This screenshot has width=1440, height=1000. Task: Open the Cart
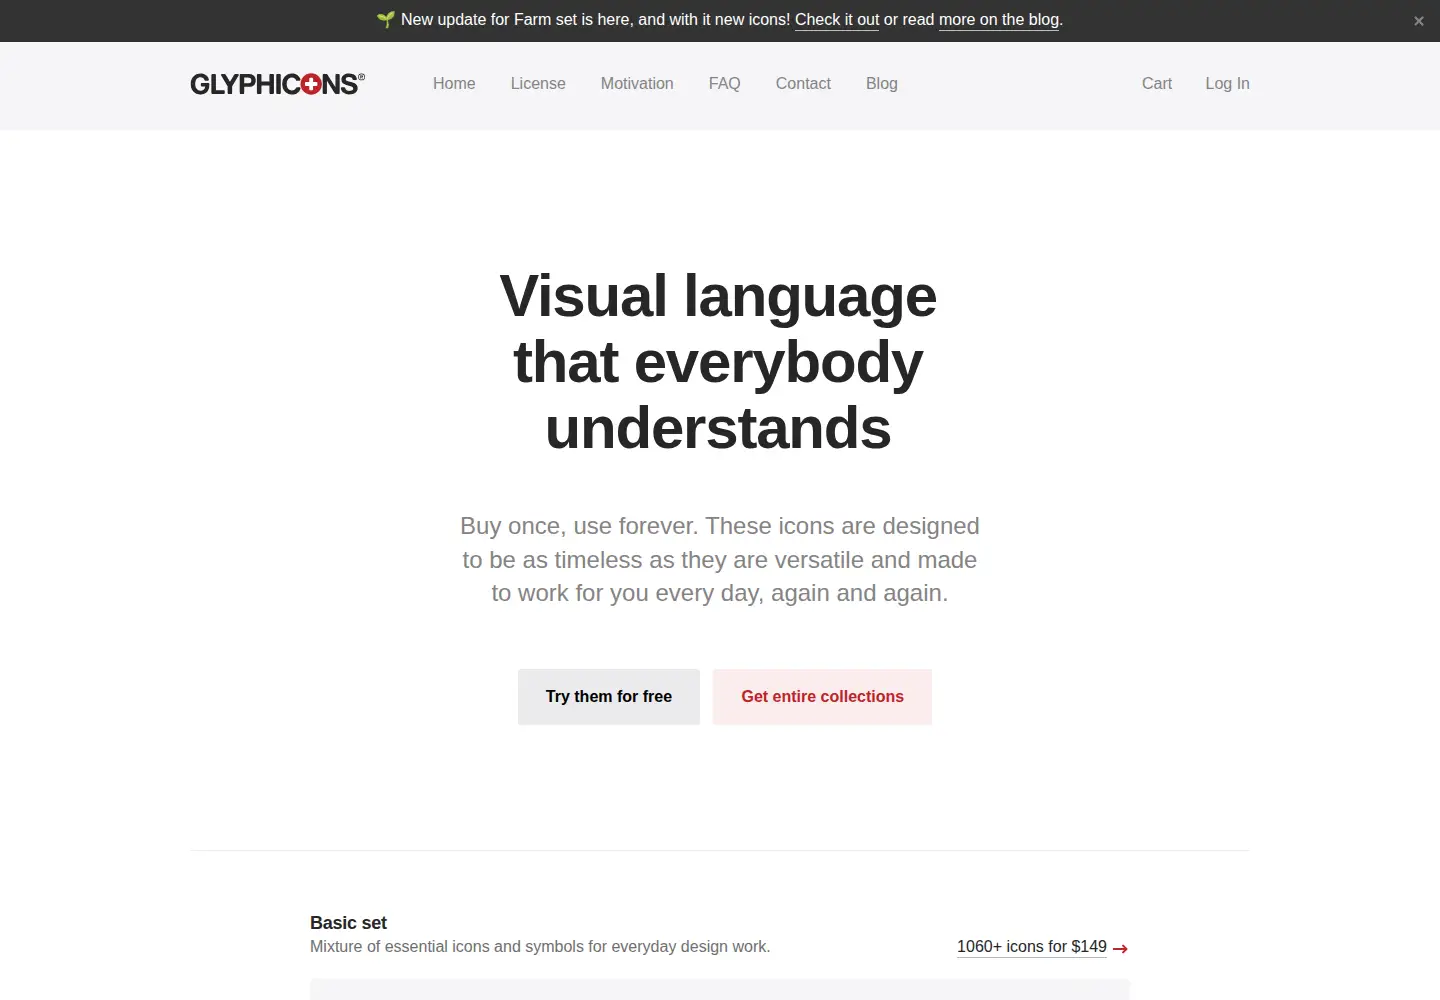pos(1157,84)
